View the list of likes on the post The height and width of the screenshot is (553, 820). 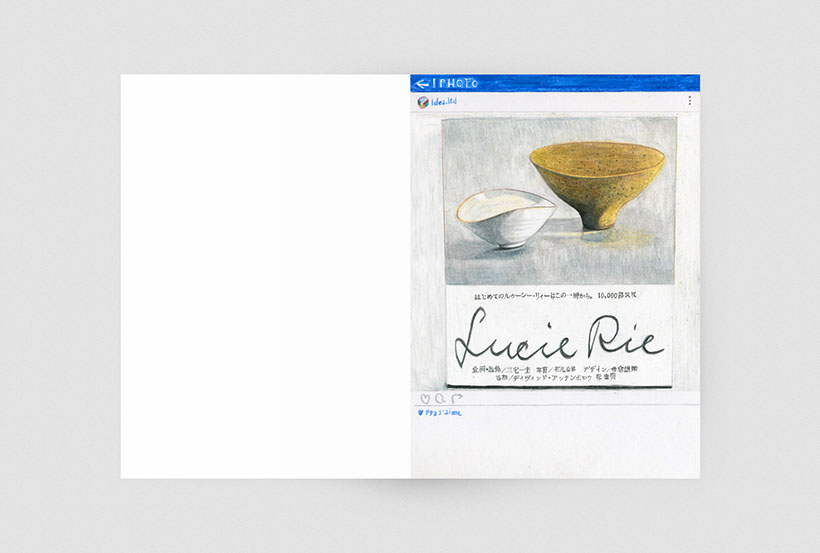(x=440, y=412)
